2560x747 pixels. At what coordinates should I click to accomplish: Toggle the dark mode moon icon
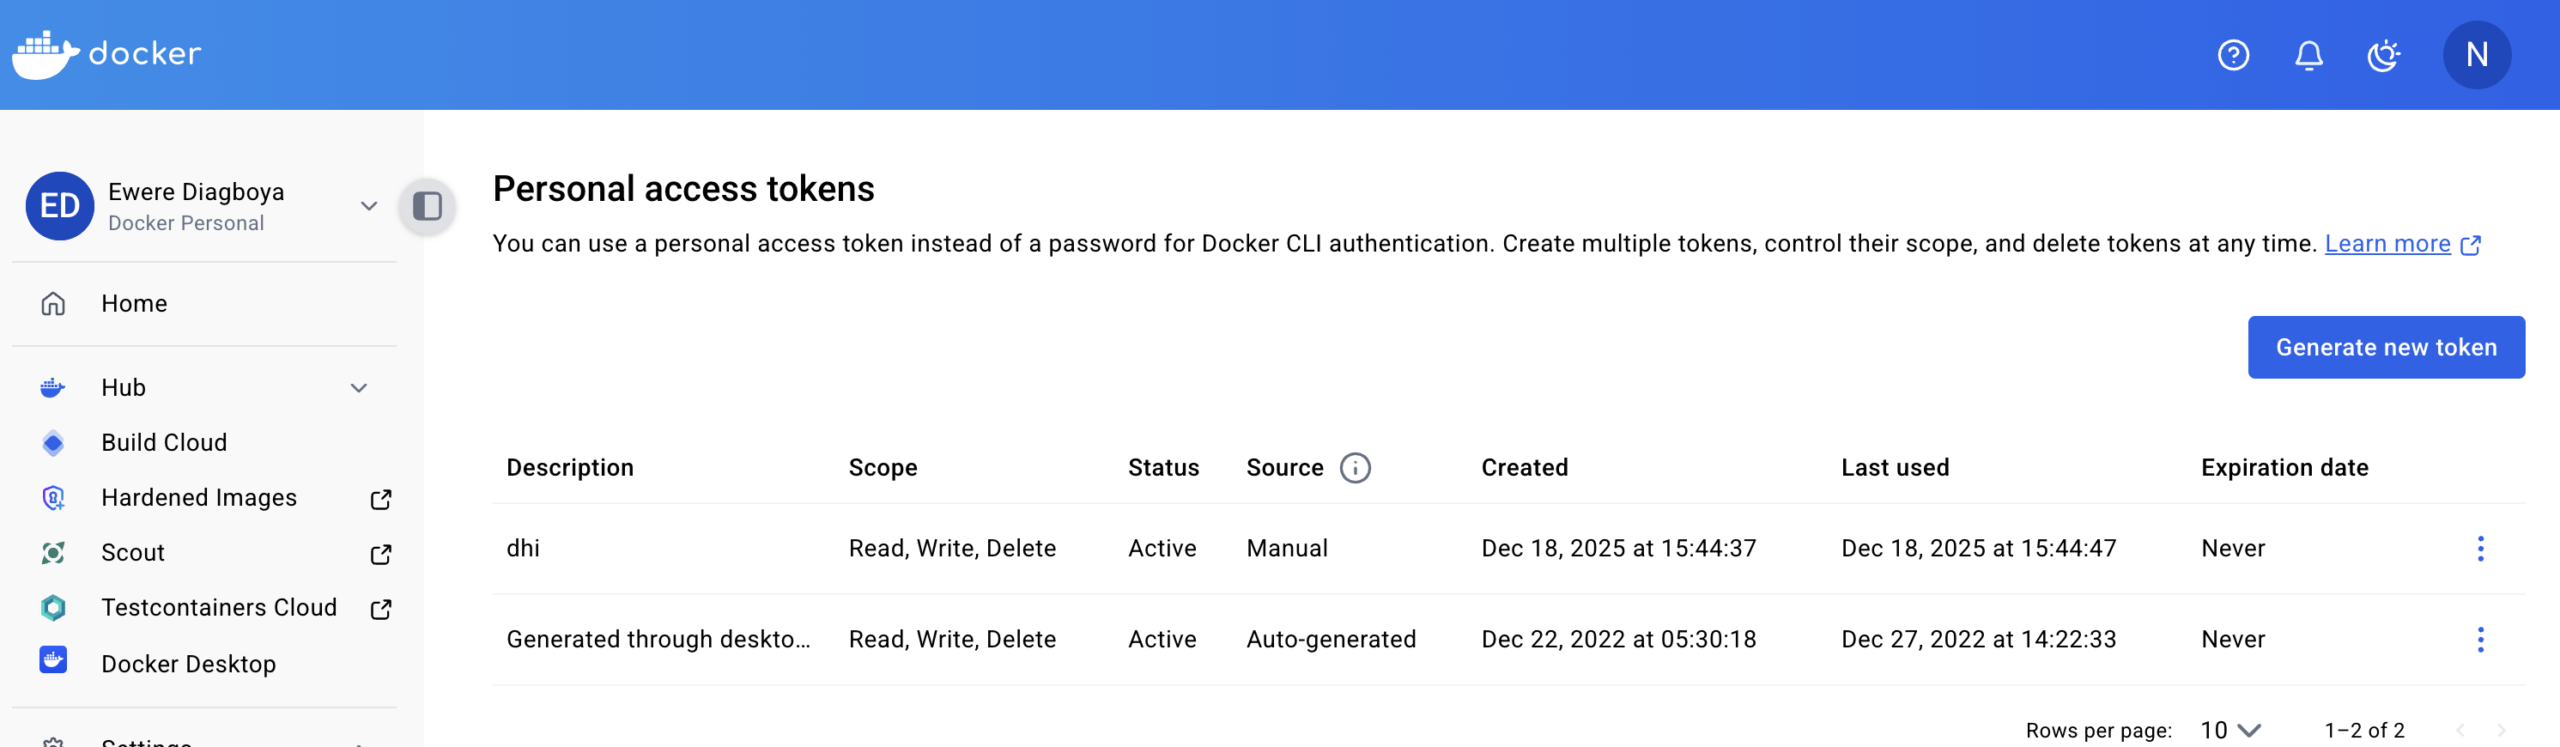pyautogui.click(x=2384, y=55)
